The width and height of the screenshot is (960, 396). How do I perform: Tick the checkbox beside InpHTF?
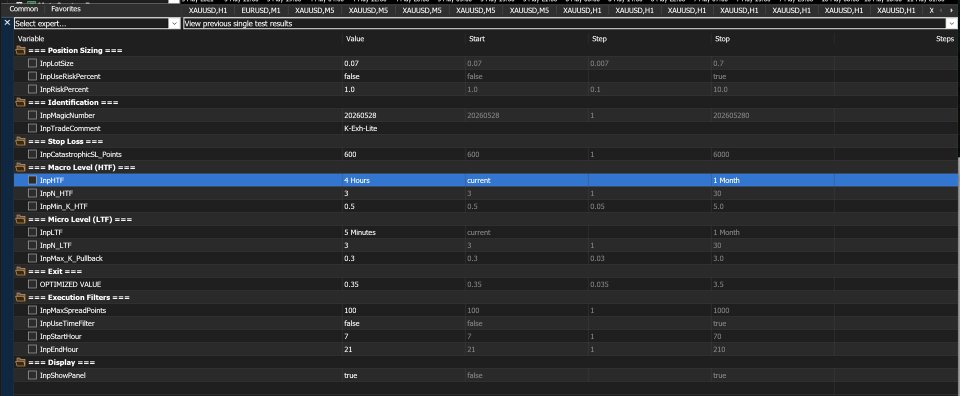click(32, 181)
